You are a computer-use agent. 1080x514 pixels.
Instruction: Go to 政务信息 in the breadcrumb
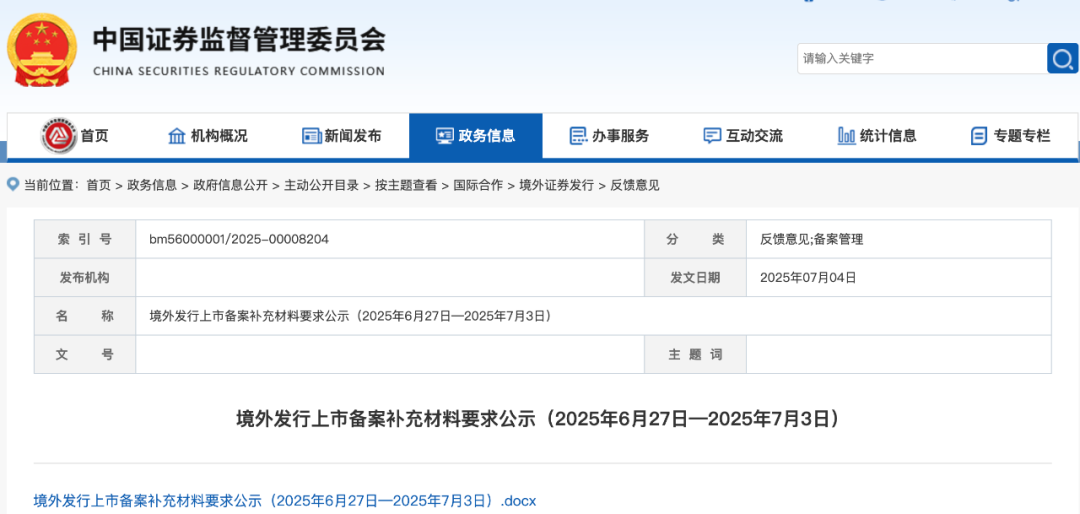(x=152, y=185)
